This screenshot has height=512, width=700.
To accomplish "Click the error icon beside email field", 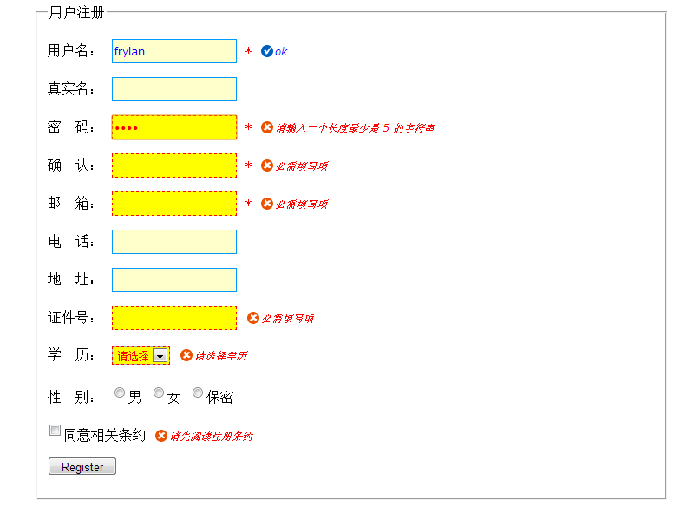I will (x=267, y=204).
